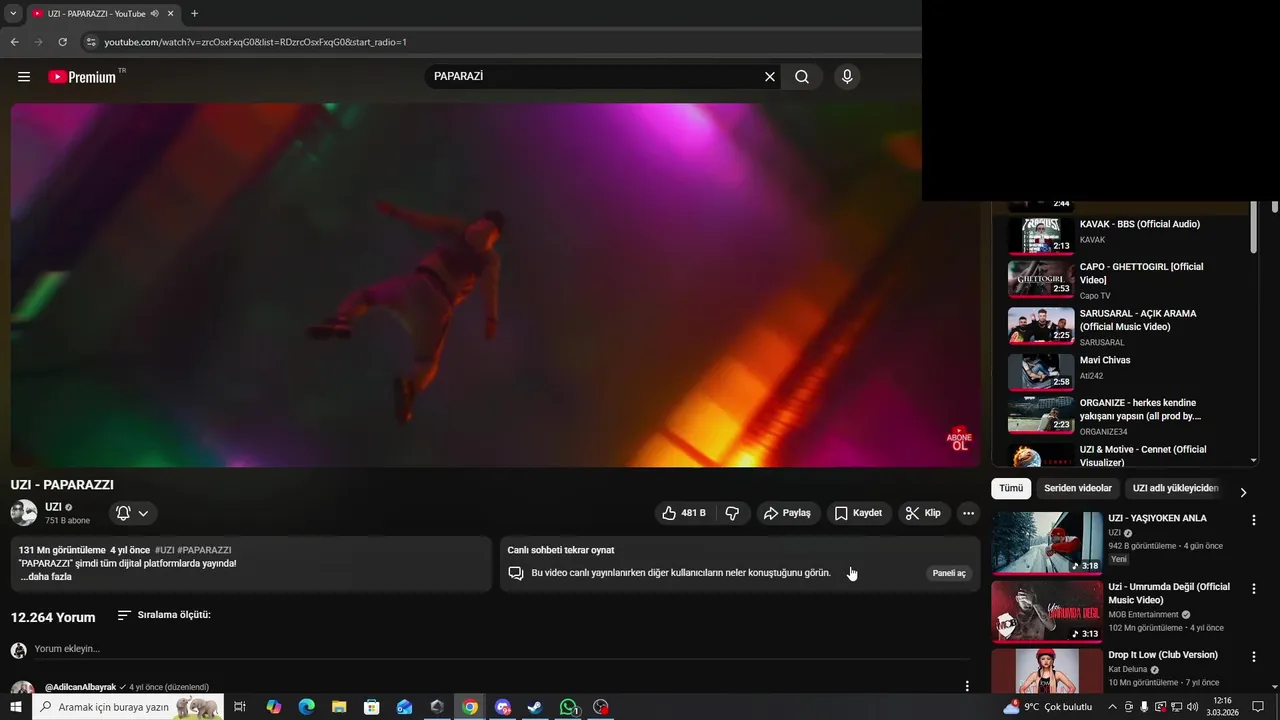Open Task View on the taskbar
The width and height of the screenshot is (1280, 720).
point(240,707)
